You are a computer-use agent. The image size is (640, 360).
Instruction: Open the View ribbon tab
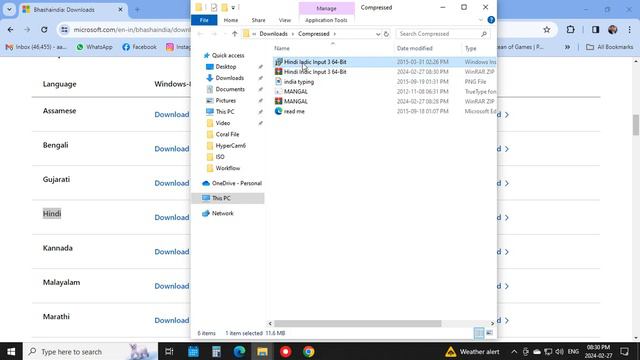[284, 20]
